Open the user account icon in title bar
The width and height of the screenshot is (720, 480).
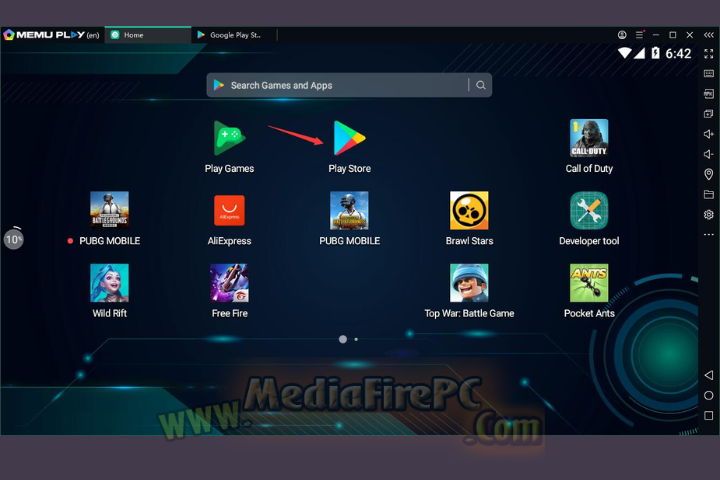pyautogui.click(x=622, y=35)
